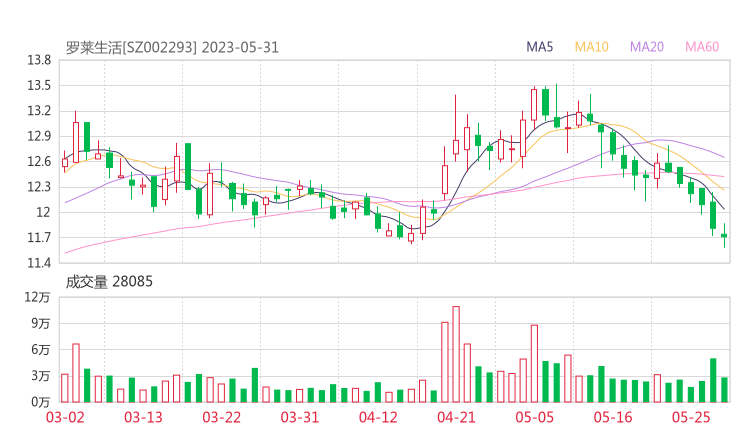Click the 13.8 price axis label
The height and width of the screenshot is (440, 740).
coord(39,60)
